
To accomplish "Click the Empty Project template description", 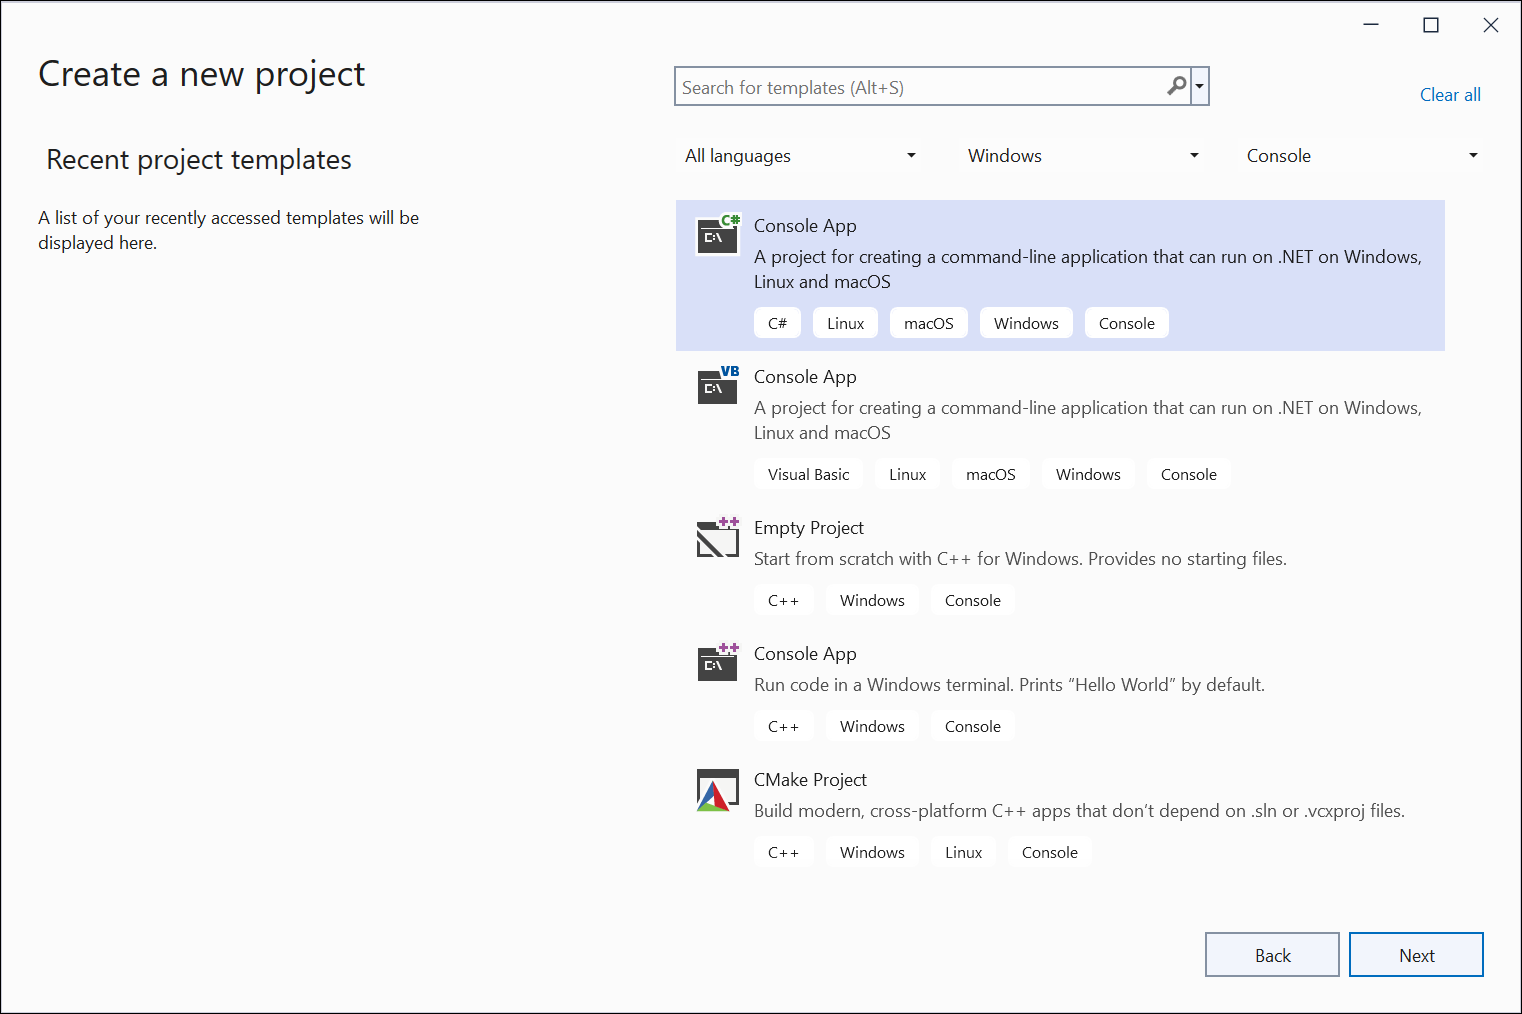I will tap(1019, 559).
